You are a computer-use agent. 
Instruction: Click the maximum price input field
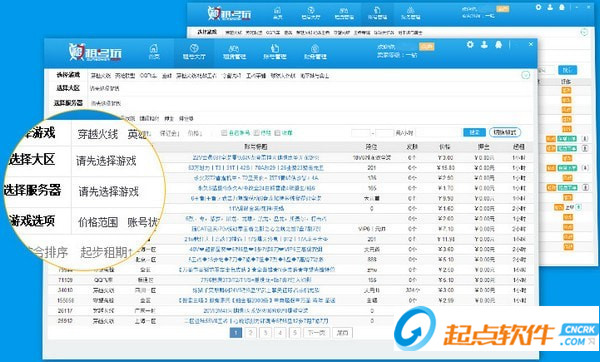pyautogui.click(x=384, y=133)
